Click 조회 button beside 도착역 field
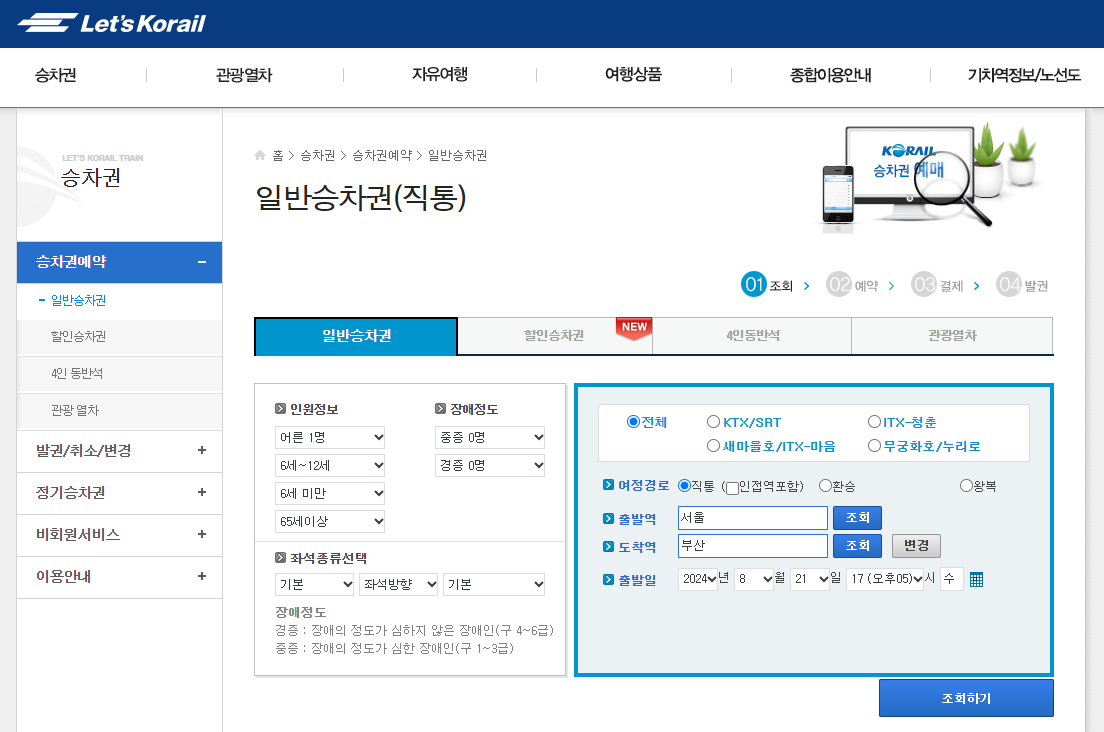 click(x=857, y=545)
